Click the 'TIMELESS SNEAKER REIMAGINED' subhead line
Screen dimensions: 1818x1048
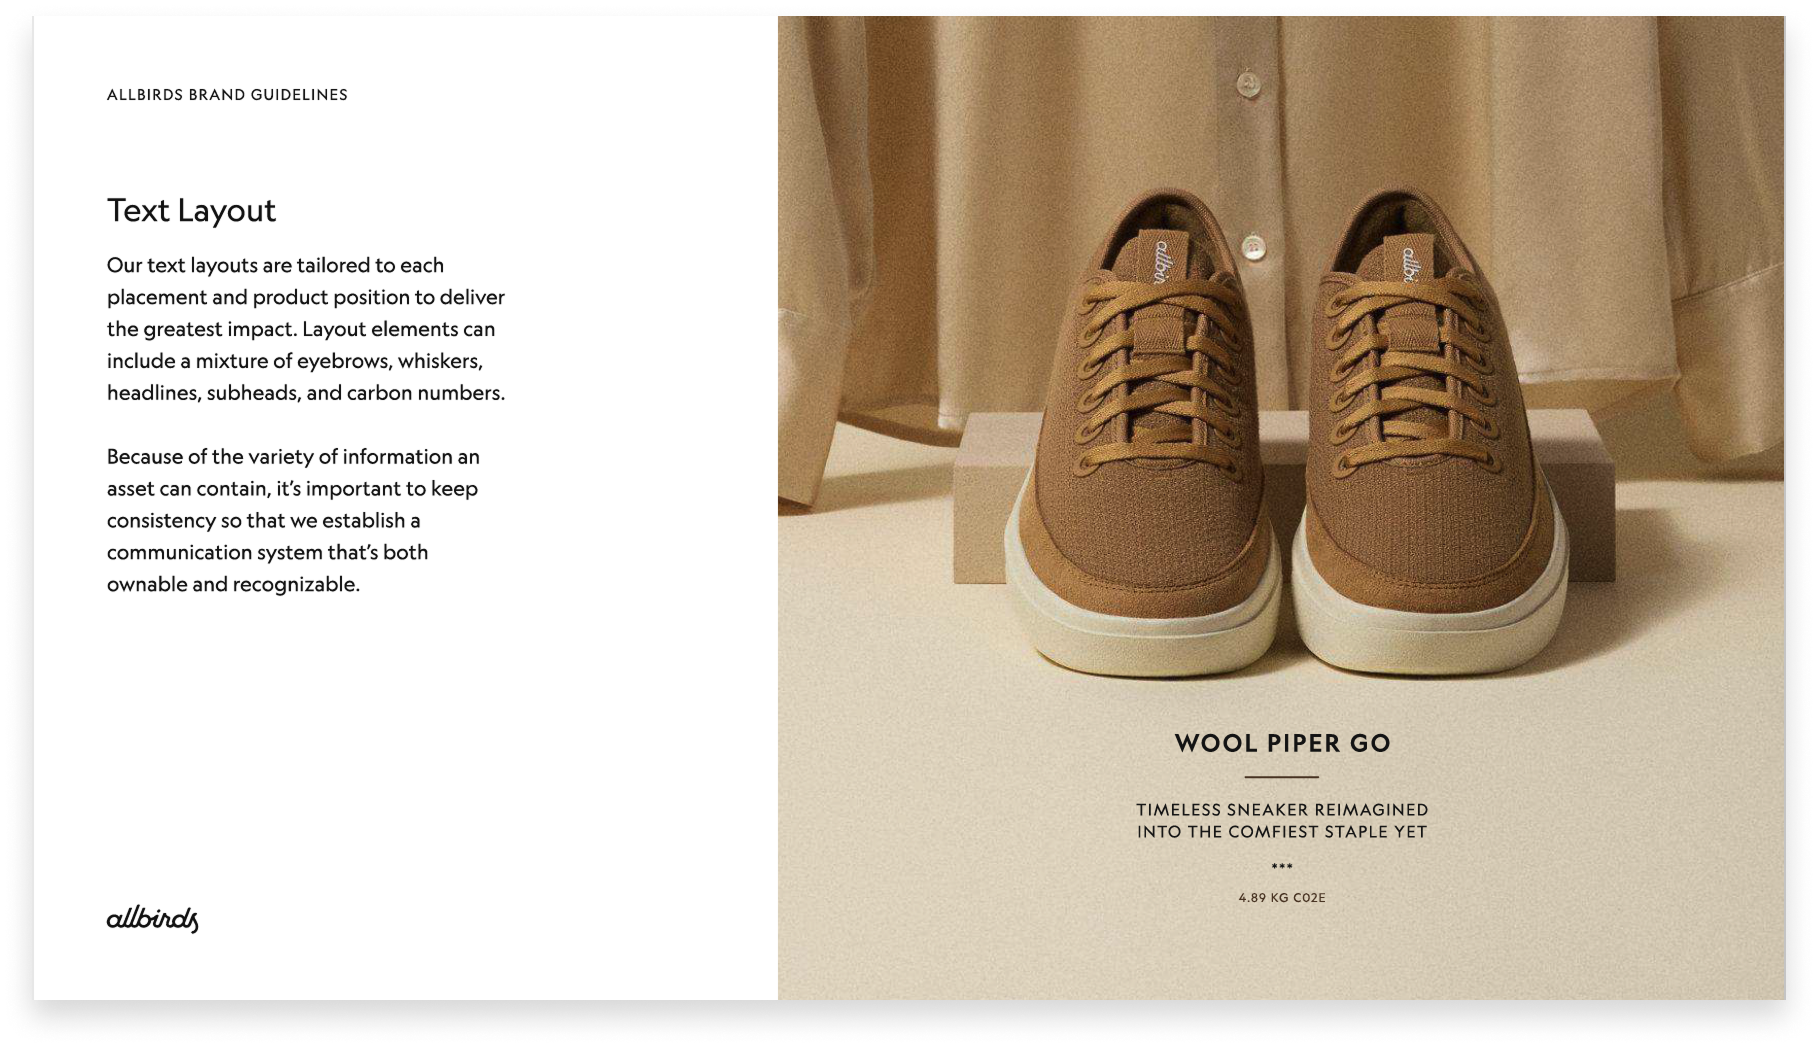tap(1282, 810)
